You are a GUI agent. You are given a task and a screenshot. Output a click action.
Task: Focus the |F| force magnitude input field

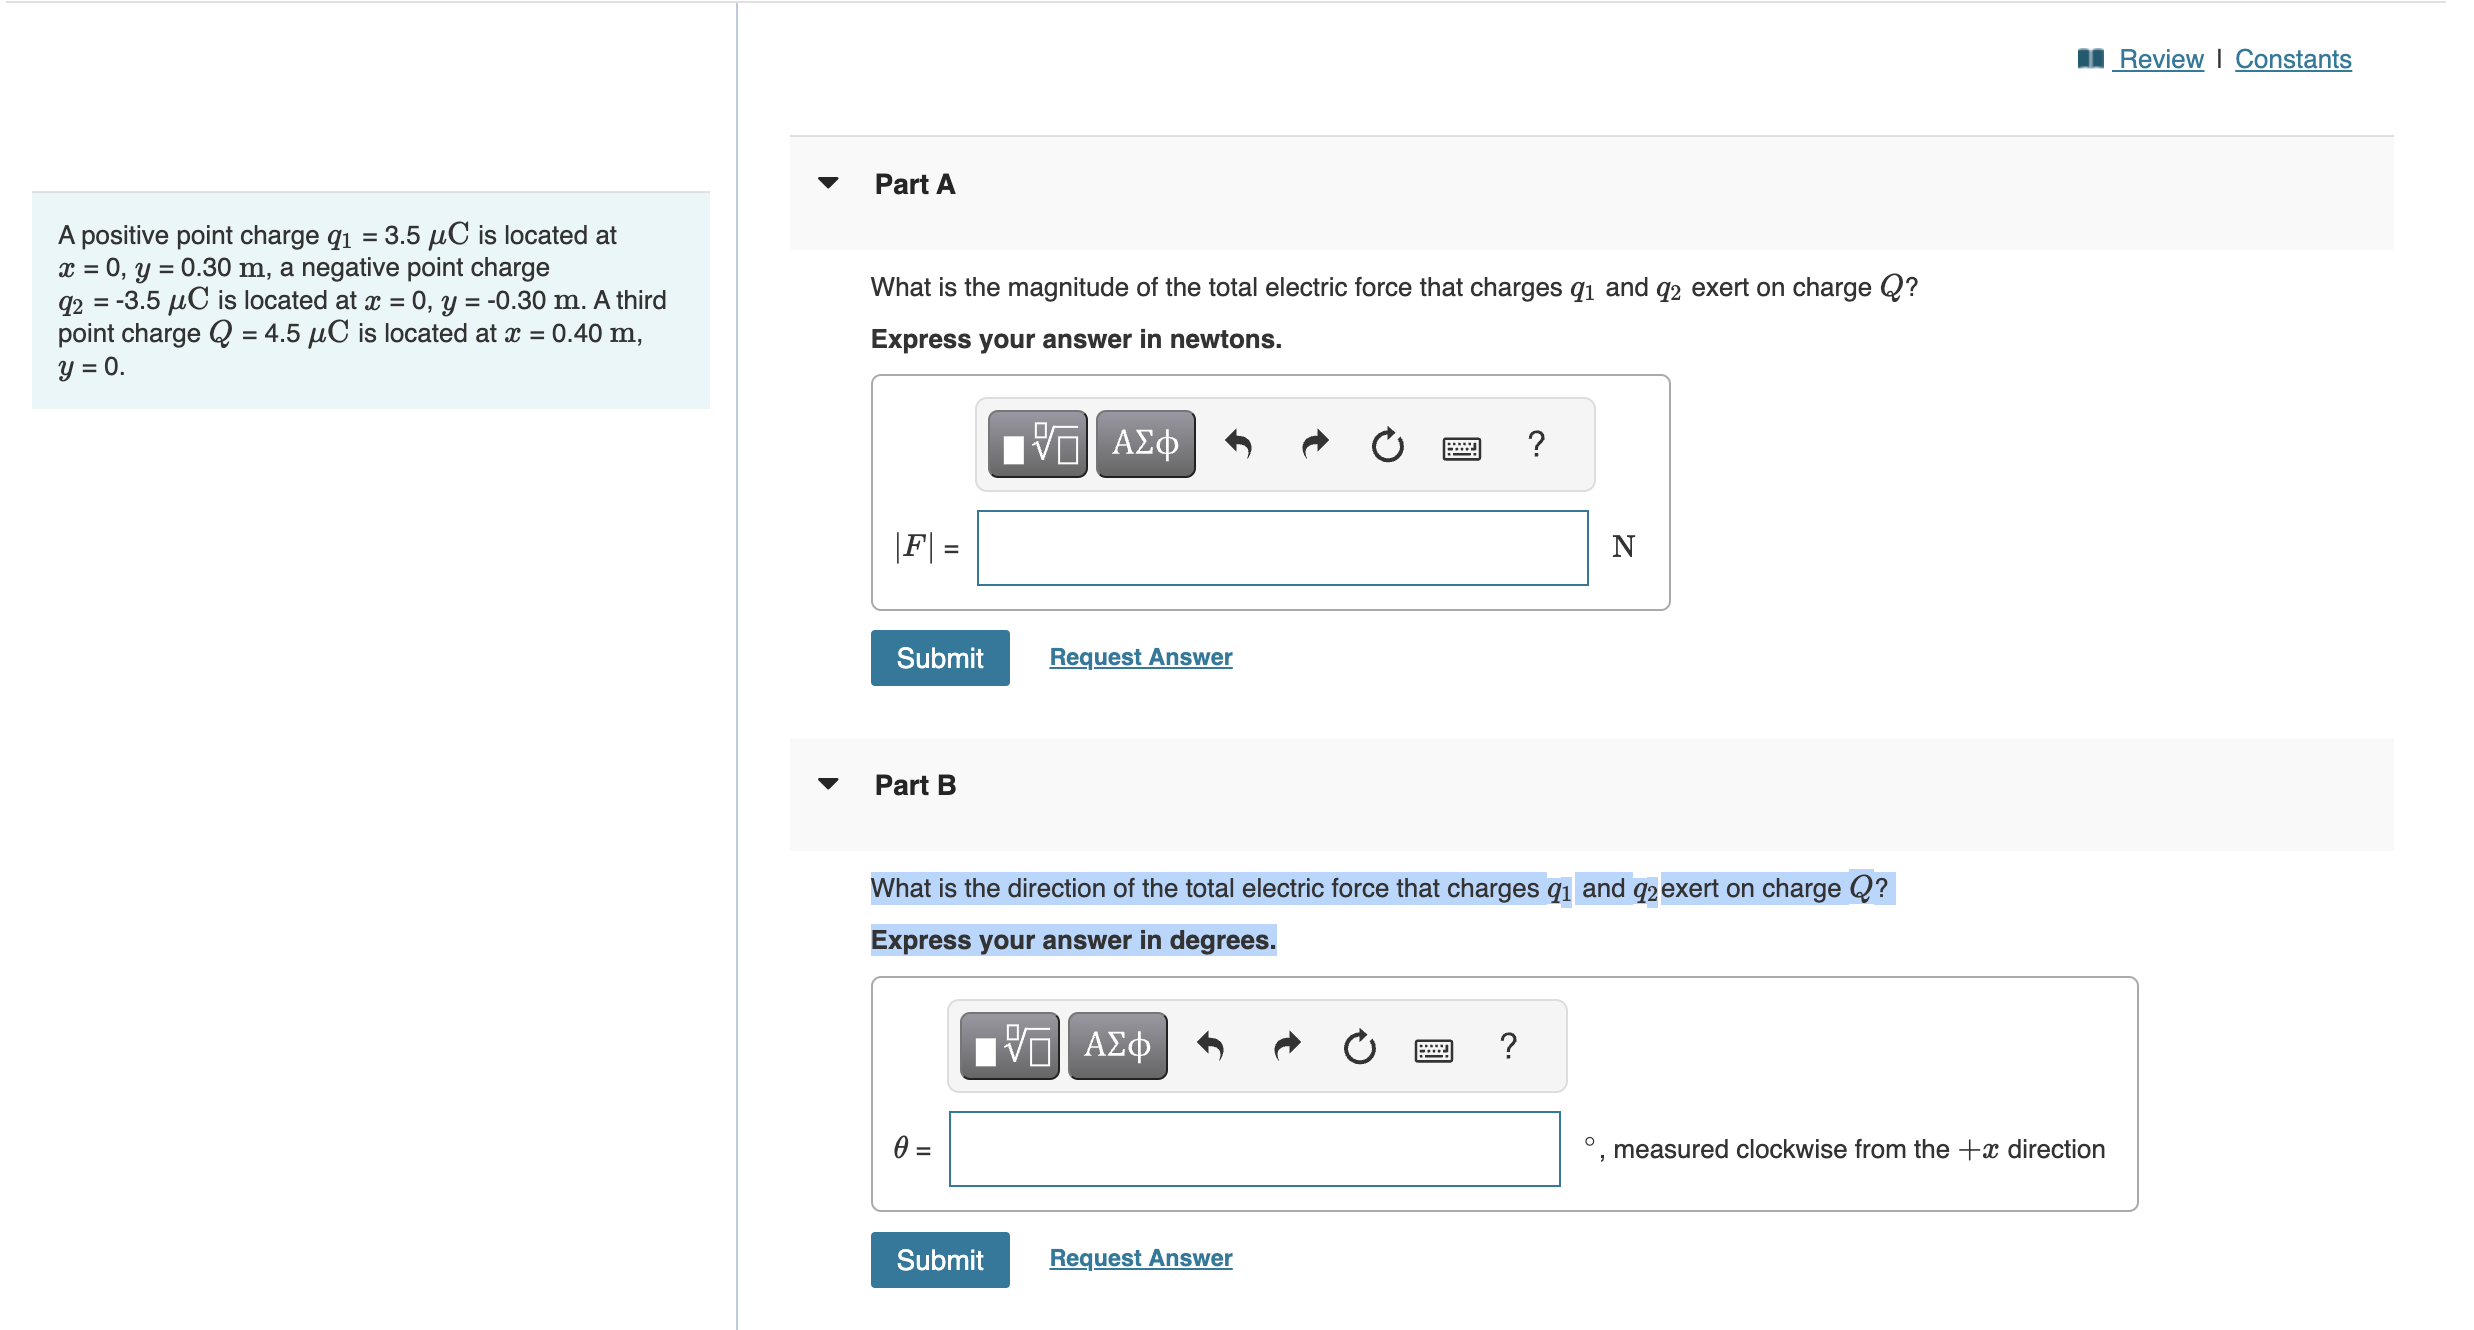coord(1283,548)
